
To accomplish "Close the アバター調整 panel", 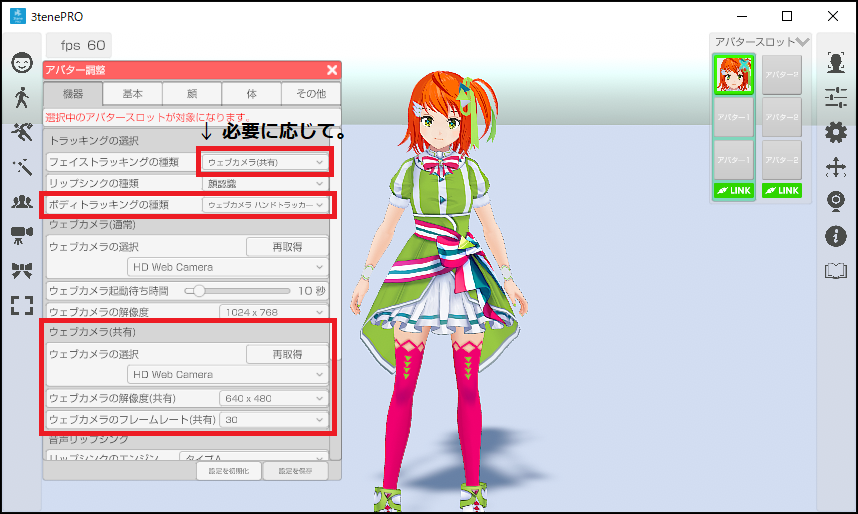I will point(332,70).
